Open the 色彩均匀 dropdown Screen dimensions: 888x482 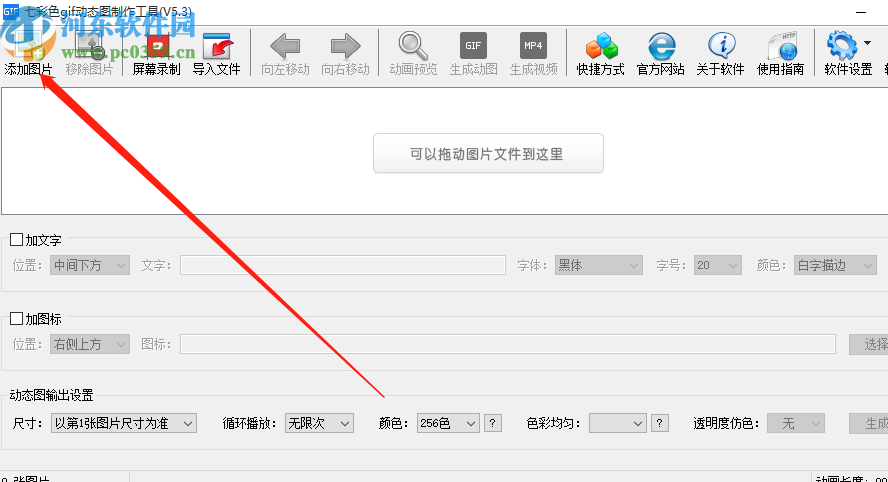click(x=618, y=423)
